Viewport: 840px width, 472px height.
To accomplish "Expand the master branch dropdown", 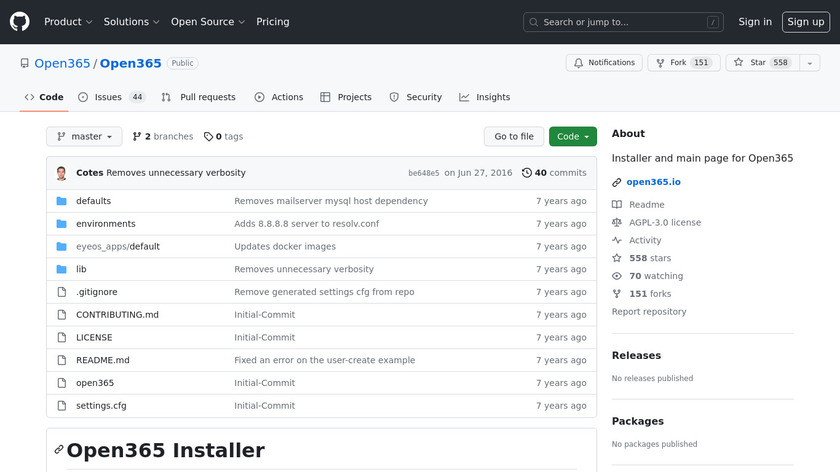I will pos(84,137).
